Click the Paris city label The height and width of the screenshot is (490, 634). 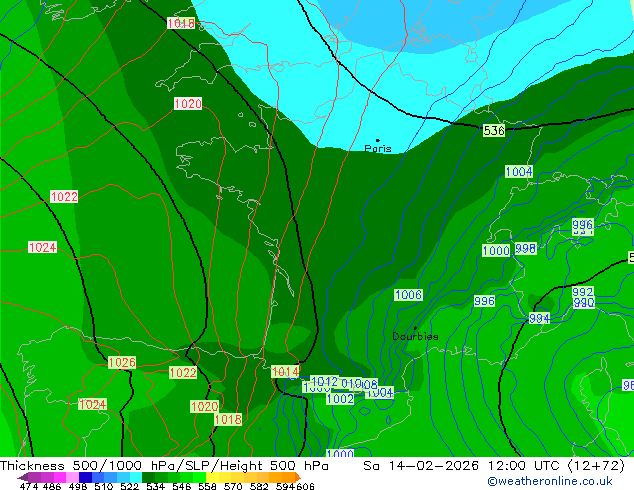click(378, 148)
